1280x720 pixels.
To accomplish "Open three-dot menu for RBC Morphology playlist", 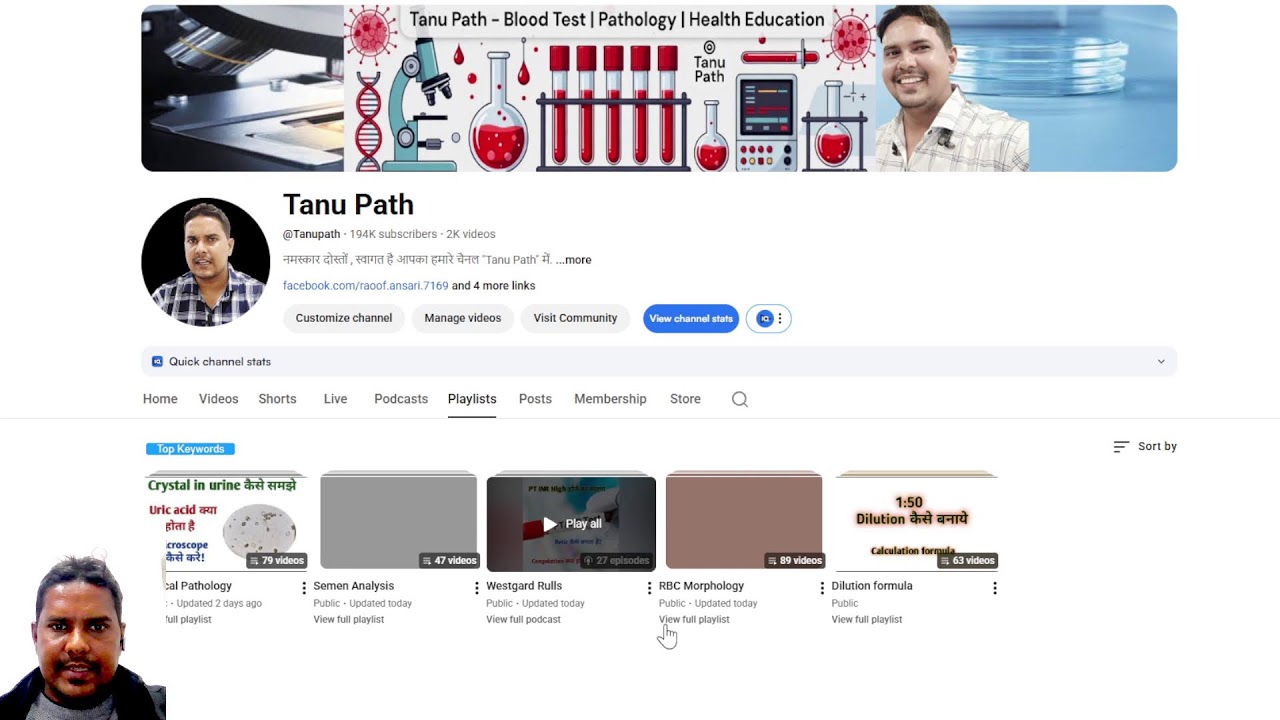I will pos(822,588).
